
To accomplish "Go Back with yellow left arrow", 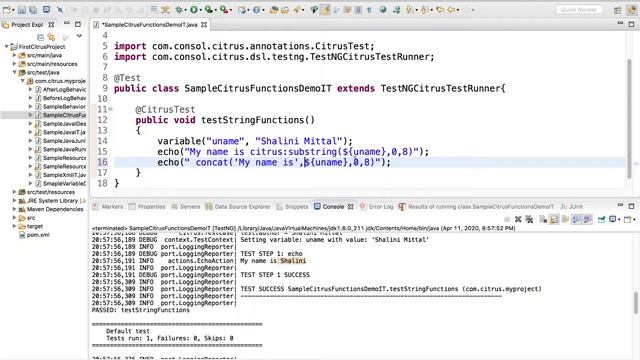I will (451, 9).
